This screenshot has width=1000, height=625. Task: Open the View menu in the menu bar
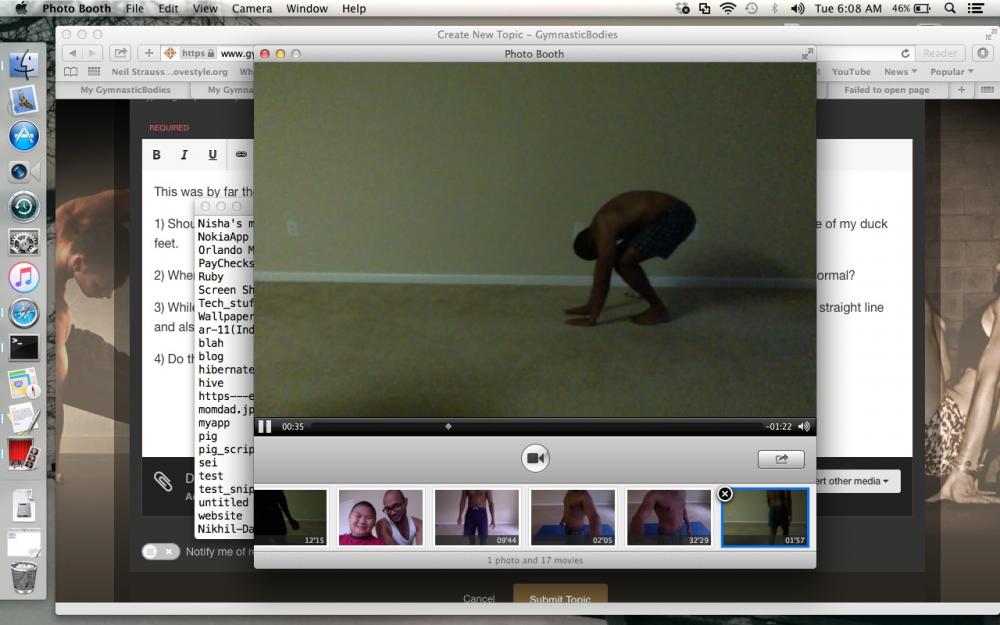click(205, 8)
